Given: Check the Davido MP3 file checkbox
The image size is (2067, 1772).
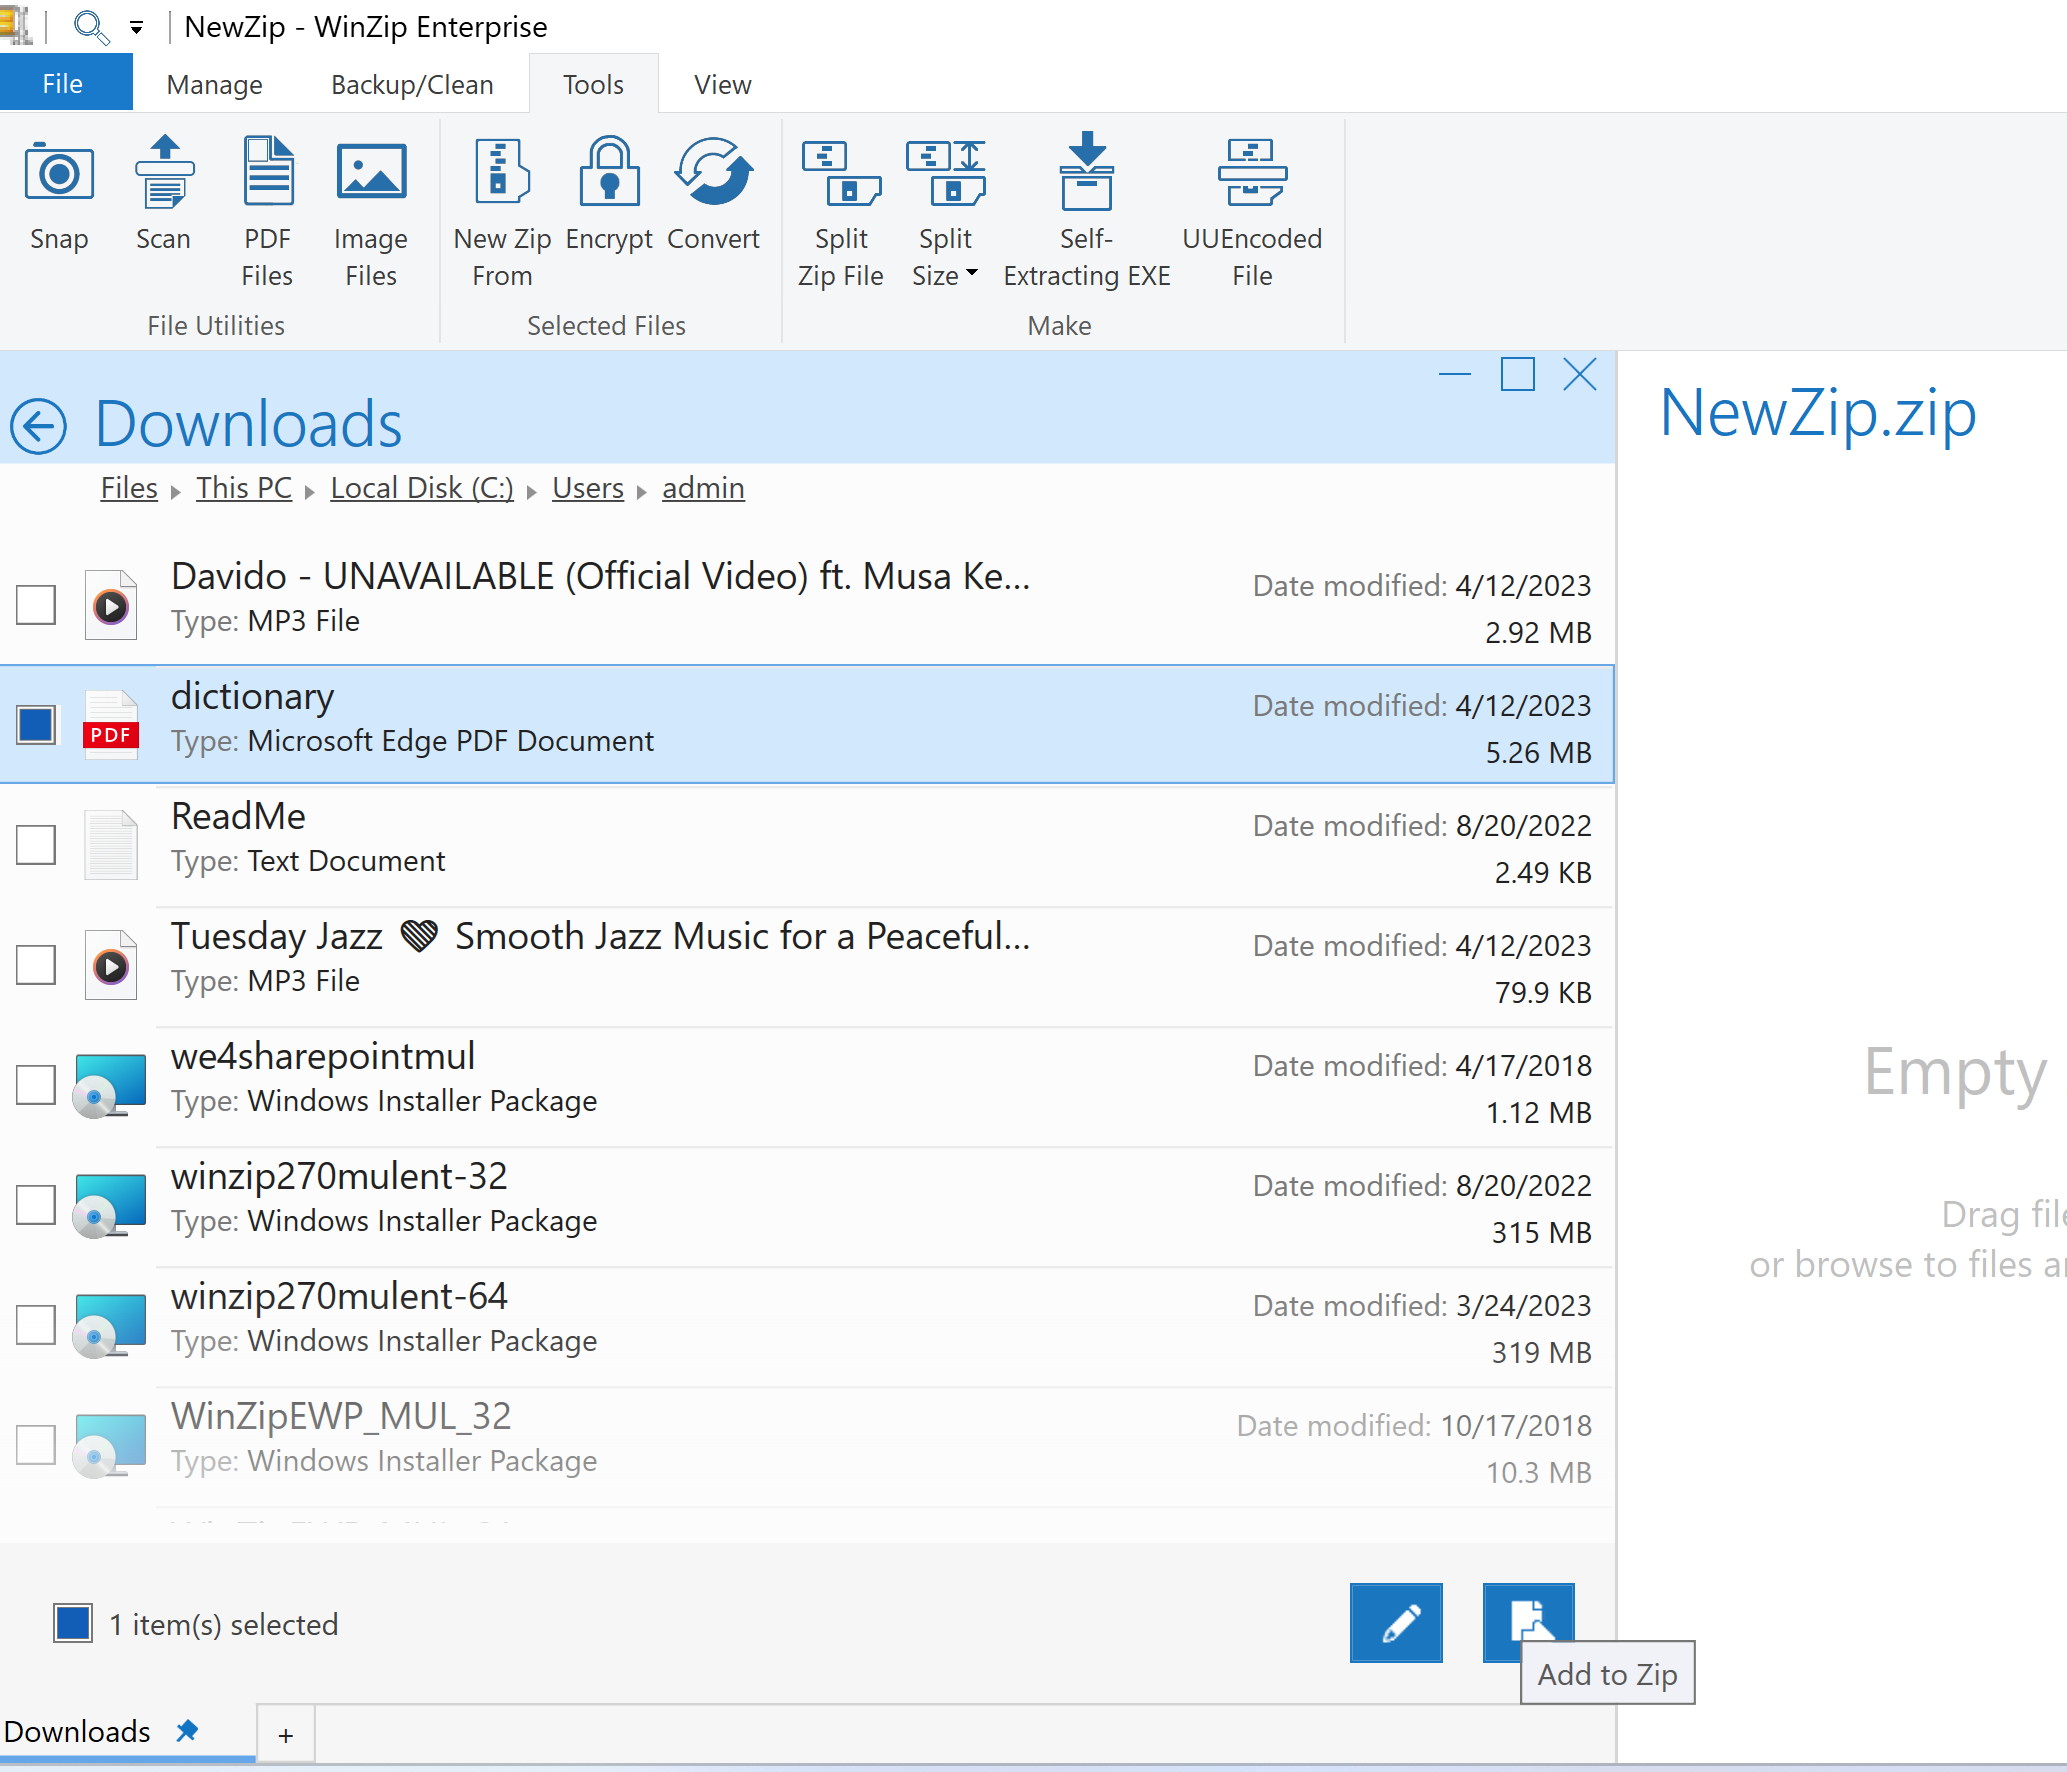Looking at the screenshot, I should 36,604.
